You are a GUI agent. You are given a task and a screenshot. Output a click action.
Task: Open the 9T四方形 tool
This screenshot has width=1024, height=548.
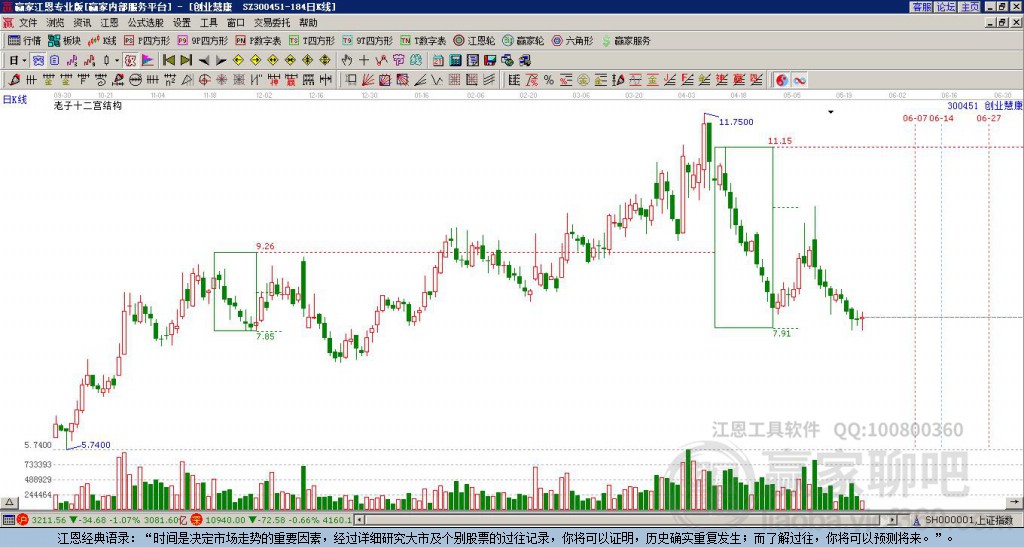point(368,40)
